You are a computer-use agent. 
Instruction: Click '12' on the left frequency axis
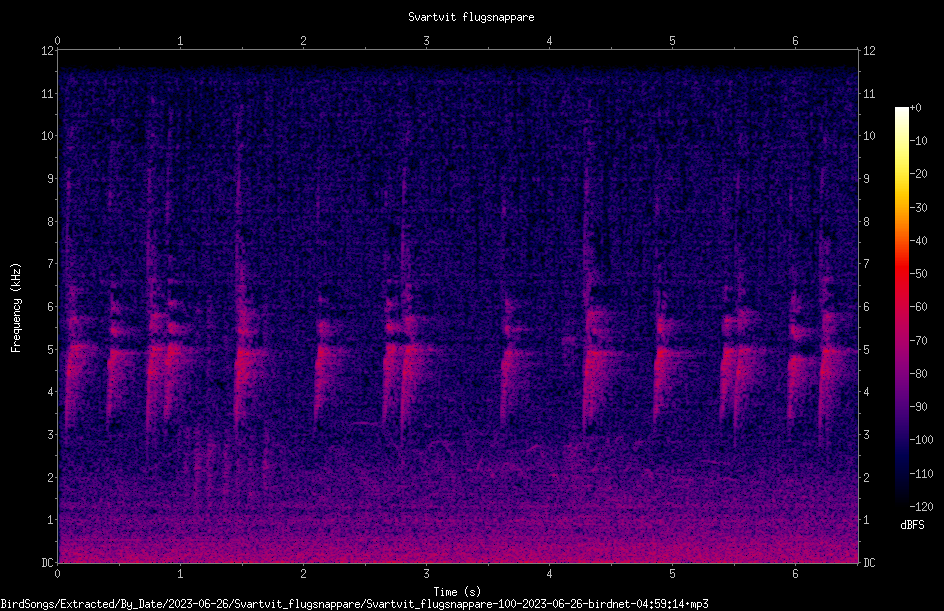click(x=48, y=51)
